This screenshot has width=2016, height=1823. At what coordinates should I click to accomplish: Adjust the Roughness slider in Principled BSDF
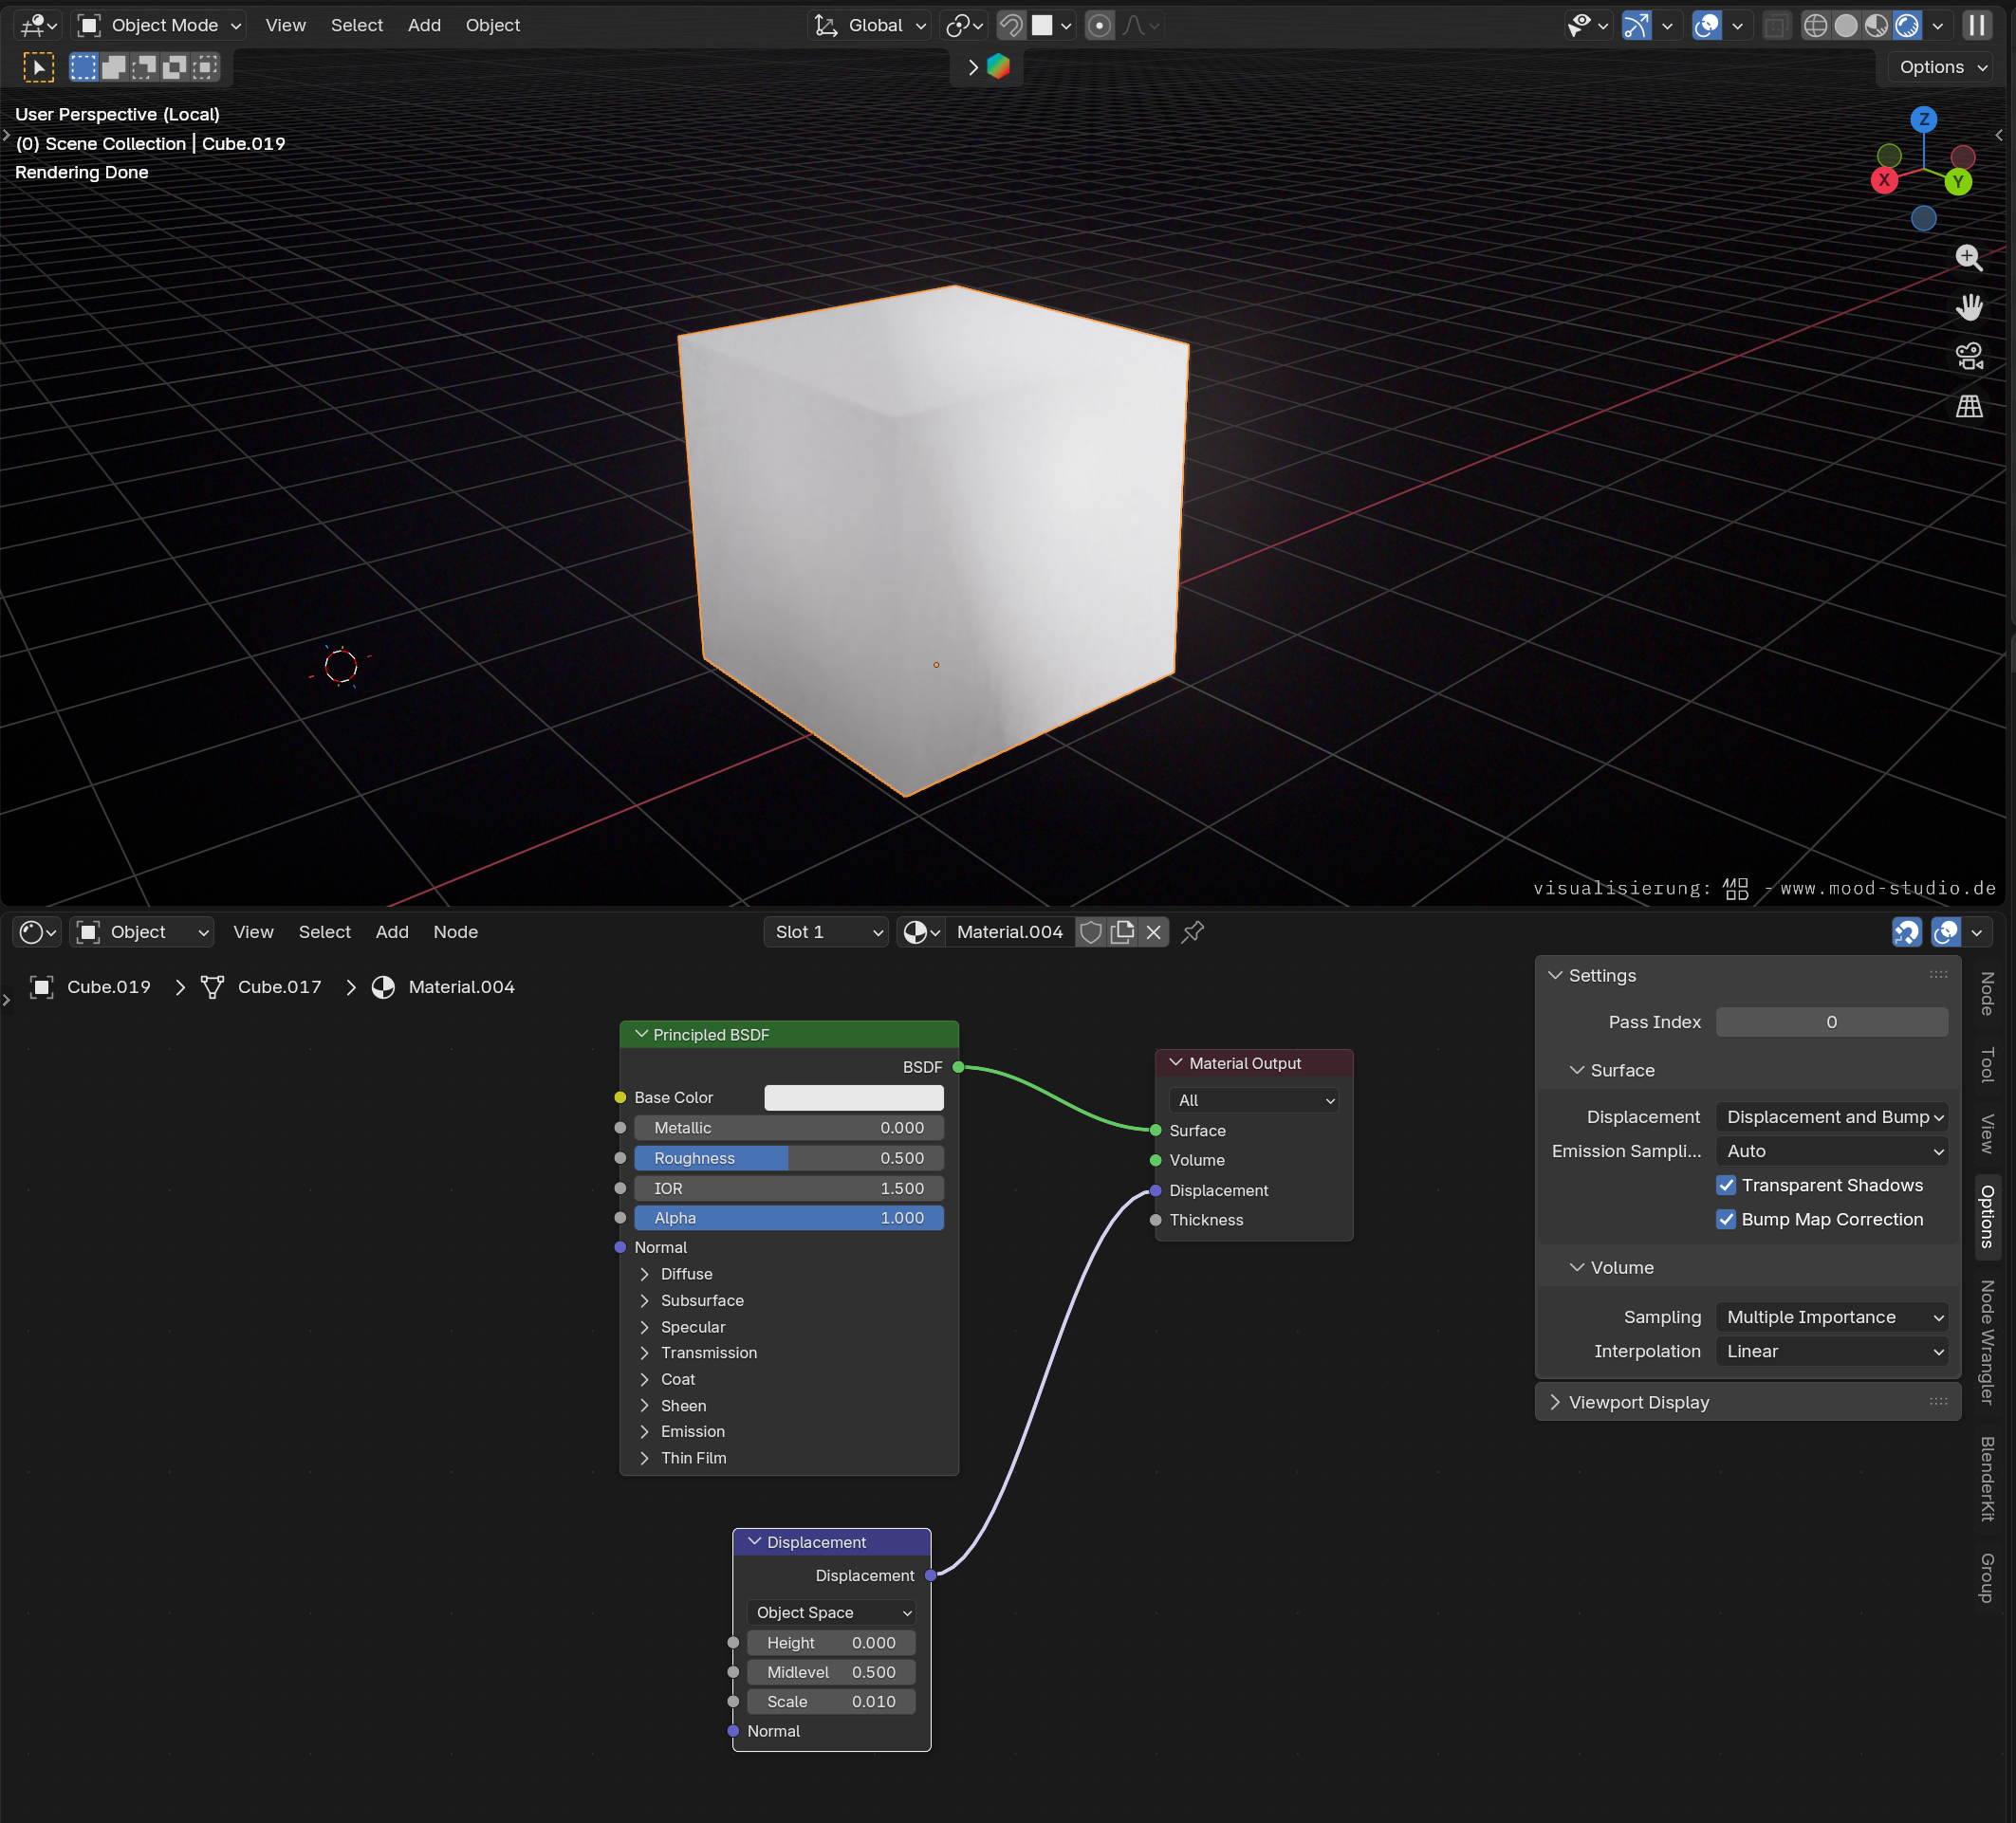[788, 1158]
